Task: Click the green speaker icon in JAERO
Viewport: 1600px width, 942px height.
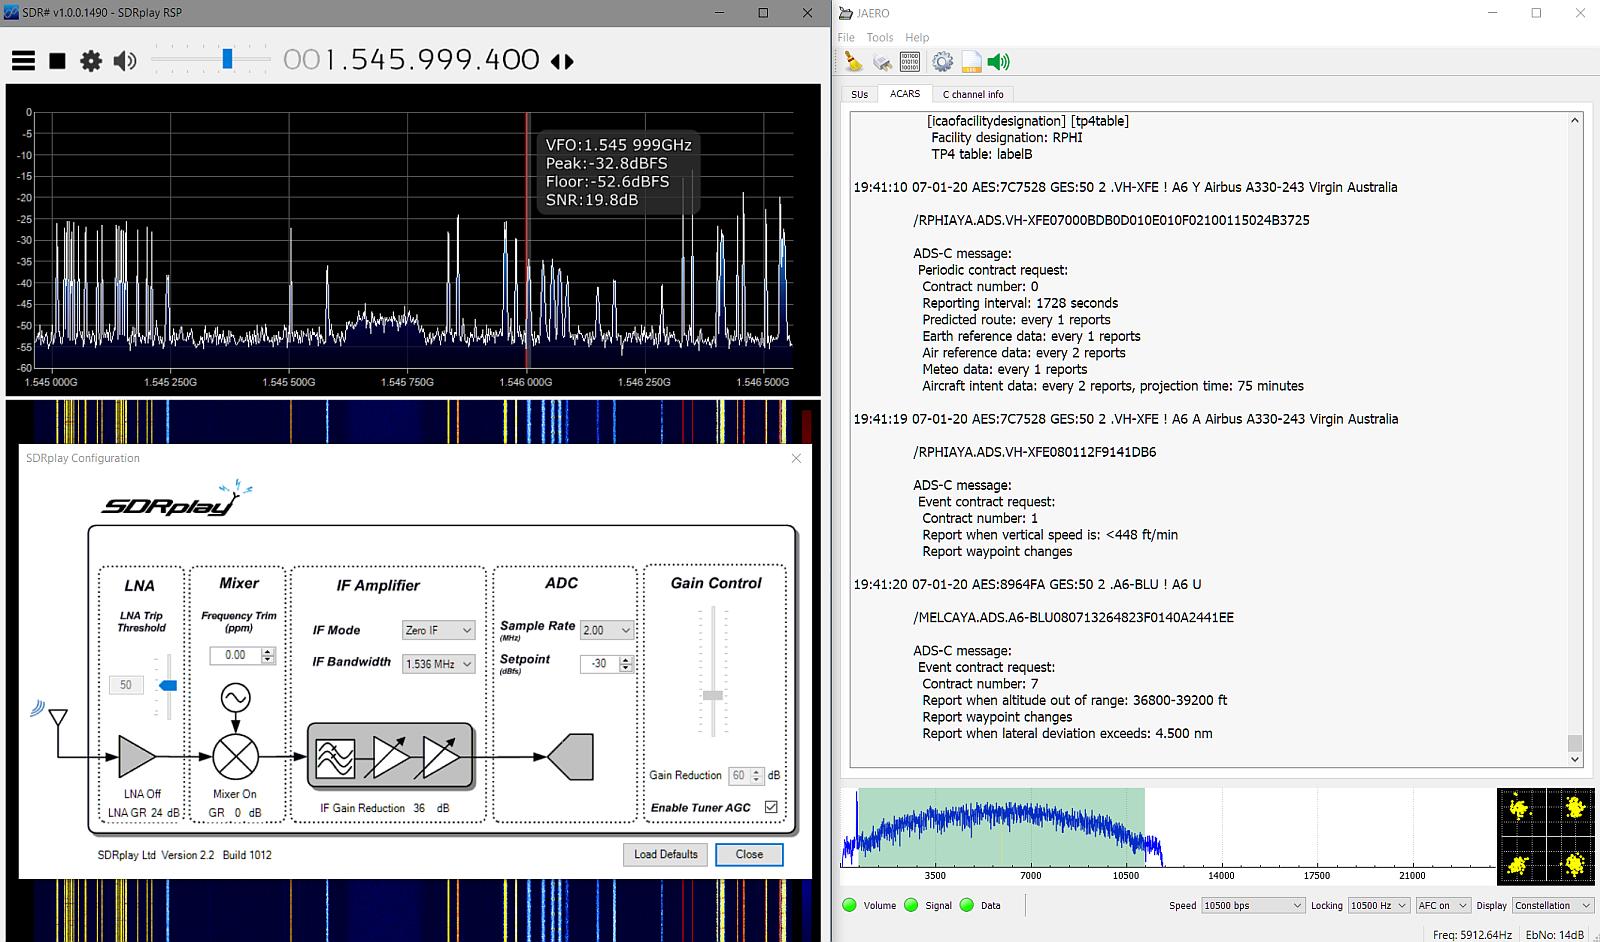Action: point(998,62)
